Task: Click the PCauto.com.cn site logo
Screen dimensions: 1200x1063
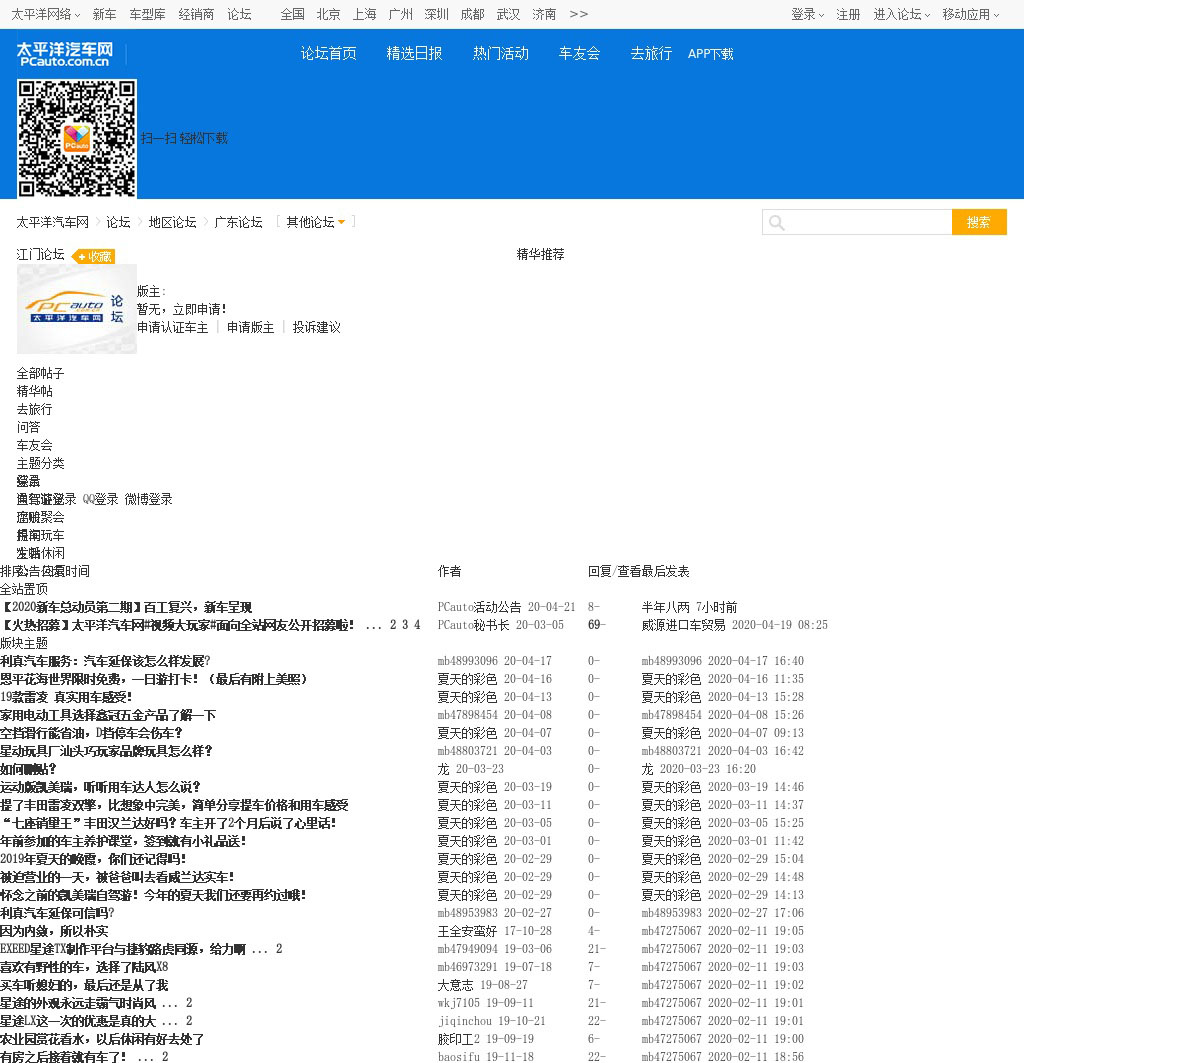Action: tap(65, 54)
